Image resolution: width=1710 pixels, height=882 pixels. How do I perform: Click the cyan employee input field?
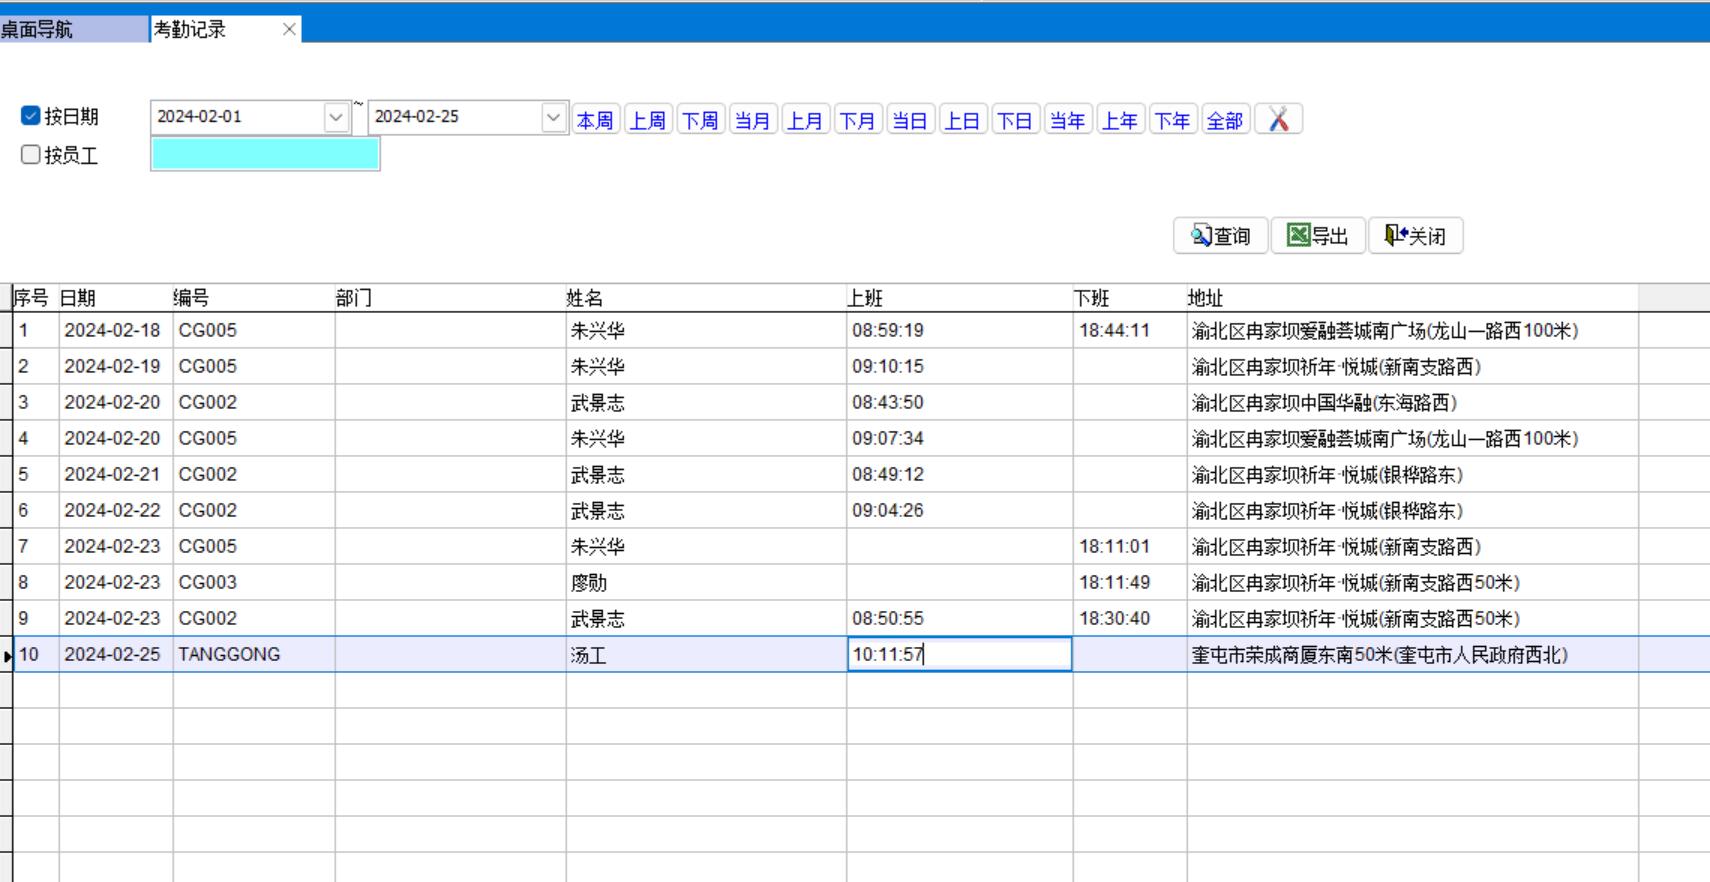[x=265, y=154]
